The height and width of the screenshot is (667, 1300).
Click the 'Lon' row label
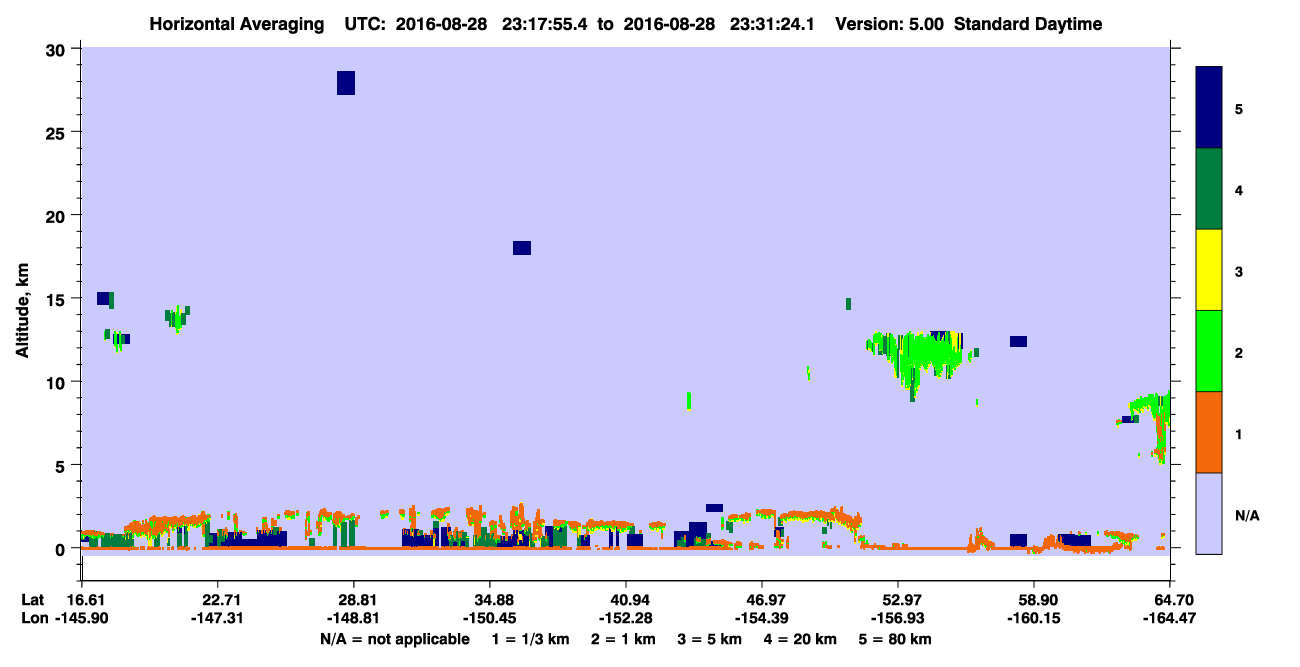pyautogui.click(x=33, y=619)
